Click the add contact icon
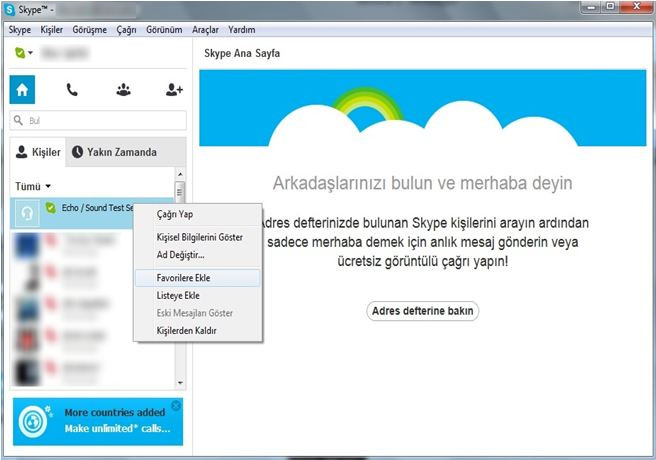This screenshot has height=460, width=656. point(174,89)
